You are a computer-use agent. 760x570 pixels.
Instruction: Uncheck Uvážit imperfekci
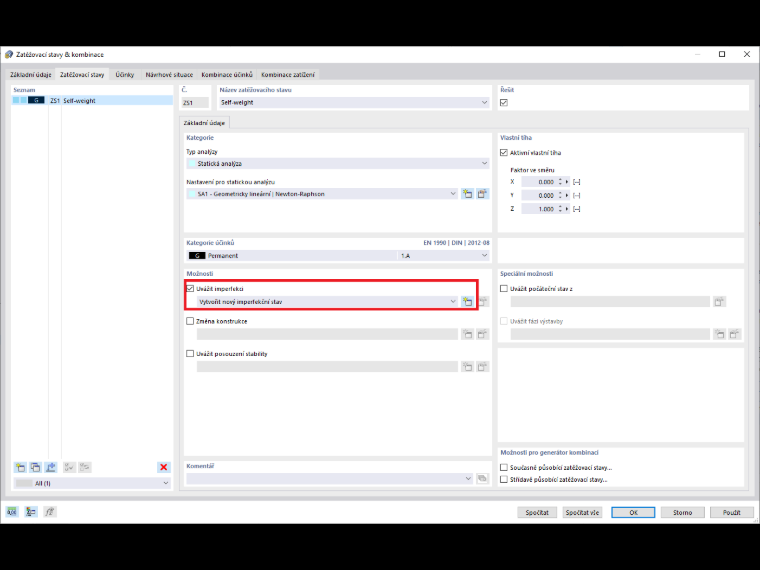pos(190,288)
